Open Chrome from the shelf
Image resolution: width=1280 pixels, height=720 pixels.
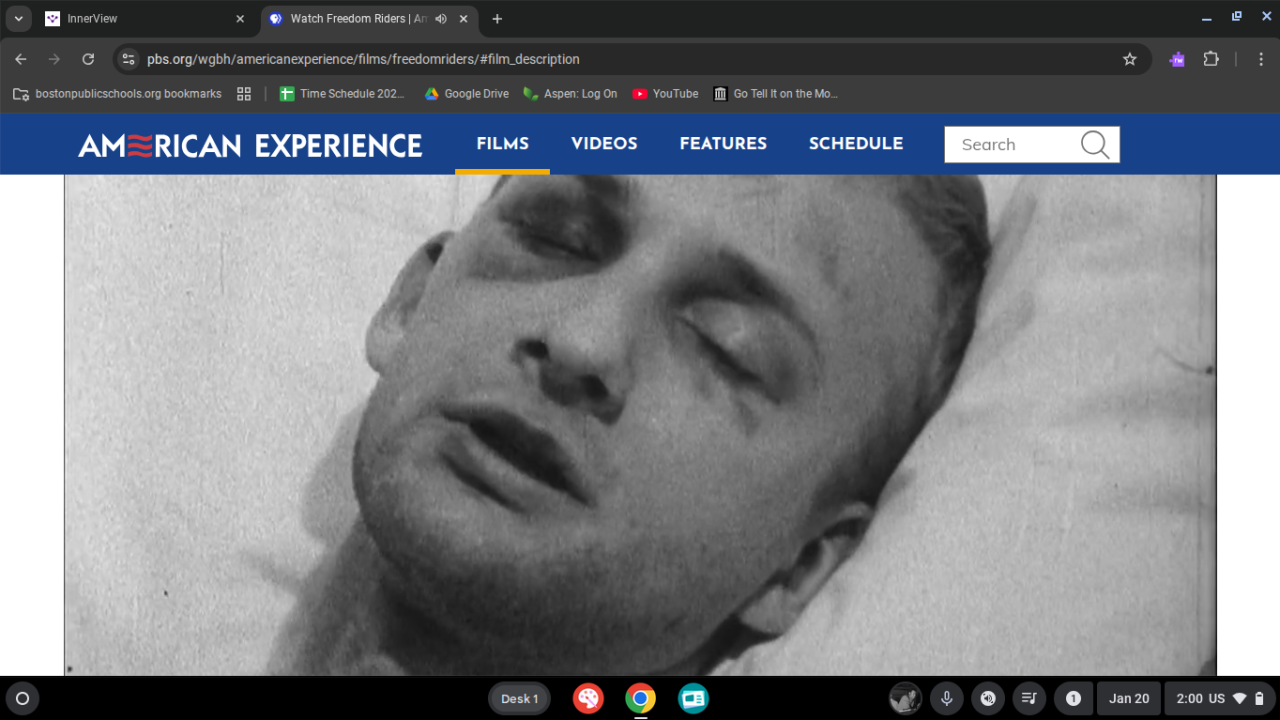pos(640,699)
